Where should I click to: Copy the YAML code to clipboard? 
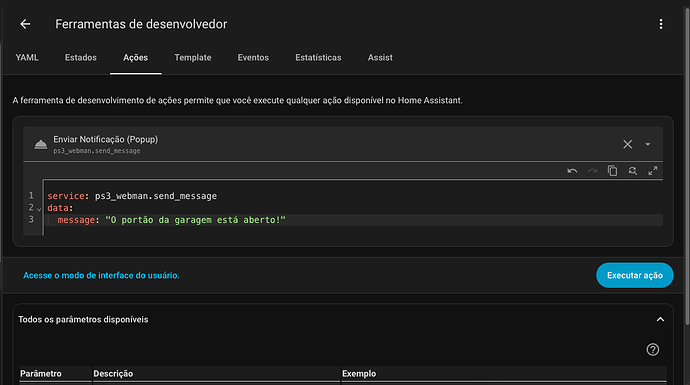pyautogui.click(x=612, y=171)
